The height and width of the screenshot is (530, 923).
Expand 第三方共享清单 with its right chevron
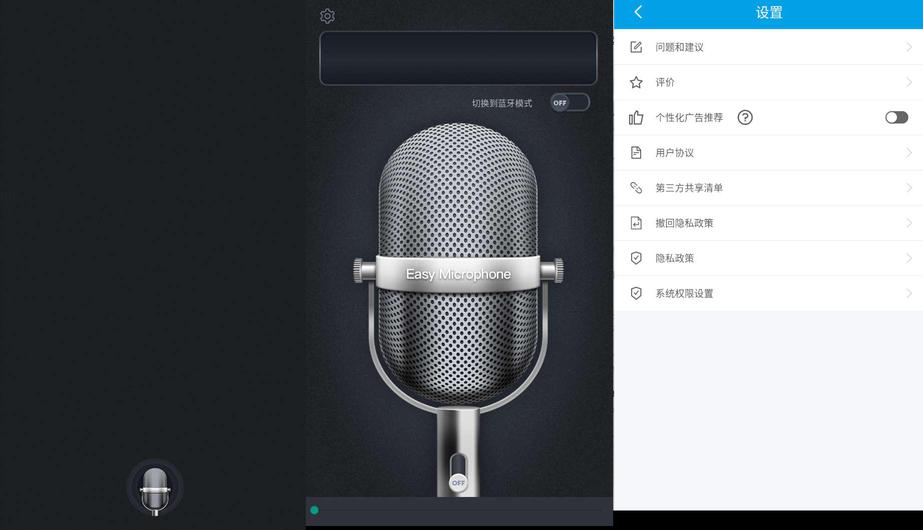(x=909, y=188)
